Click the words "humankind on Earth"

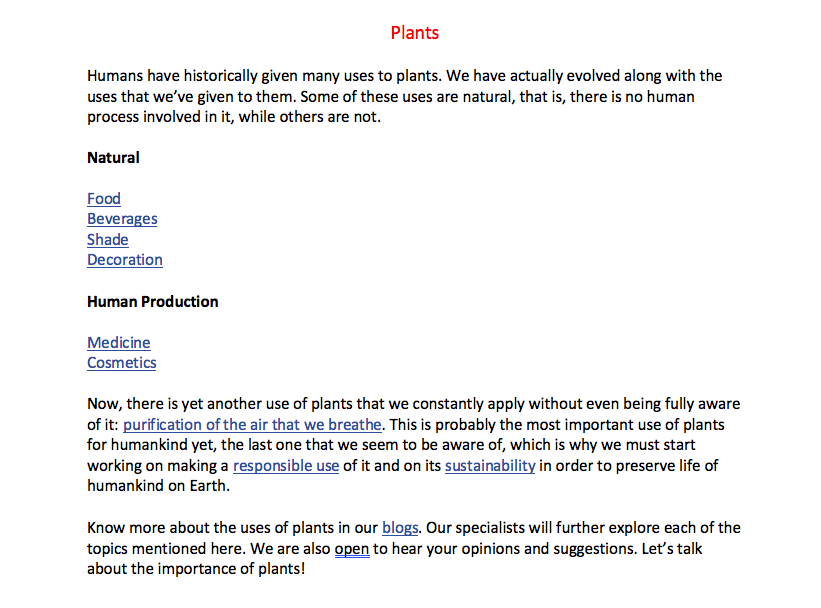tap(158, 487)
